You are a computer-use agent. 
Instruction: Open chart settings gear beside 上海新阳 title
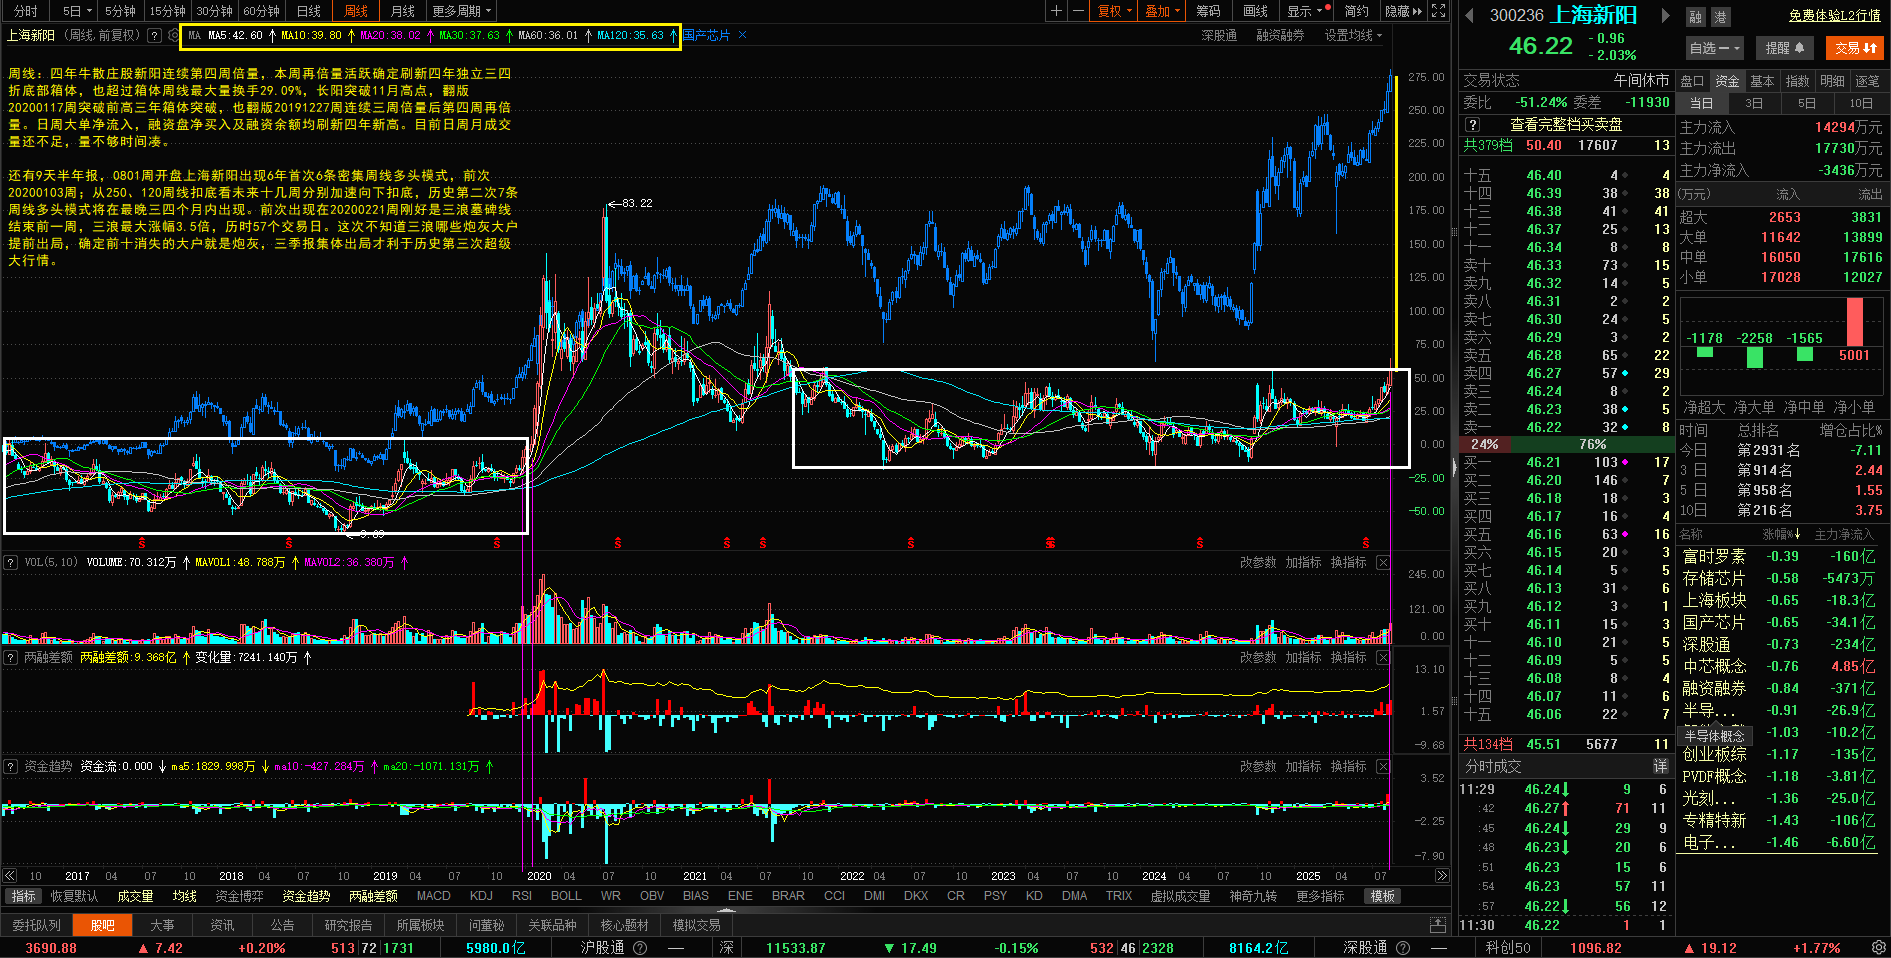click(173, 35)
